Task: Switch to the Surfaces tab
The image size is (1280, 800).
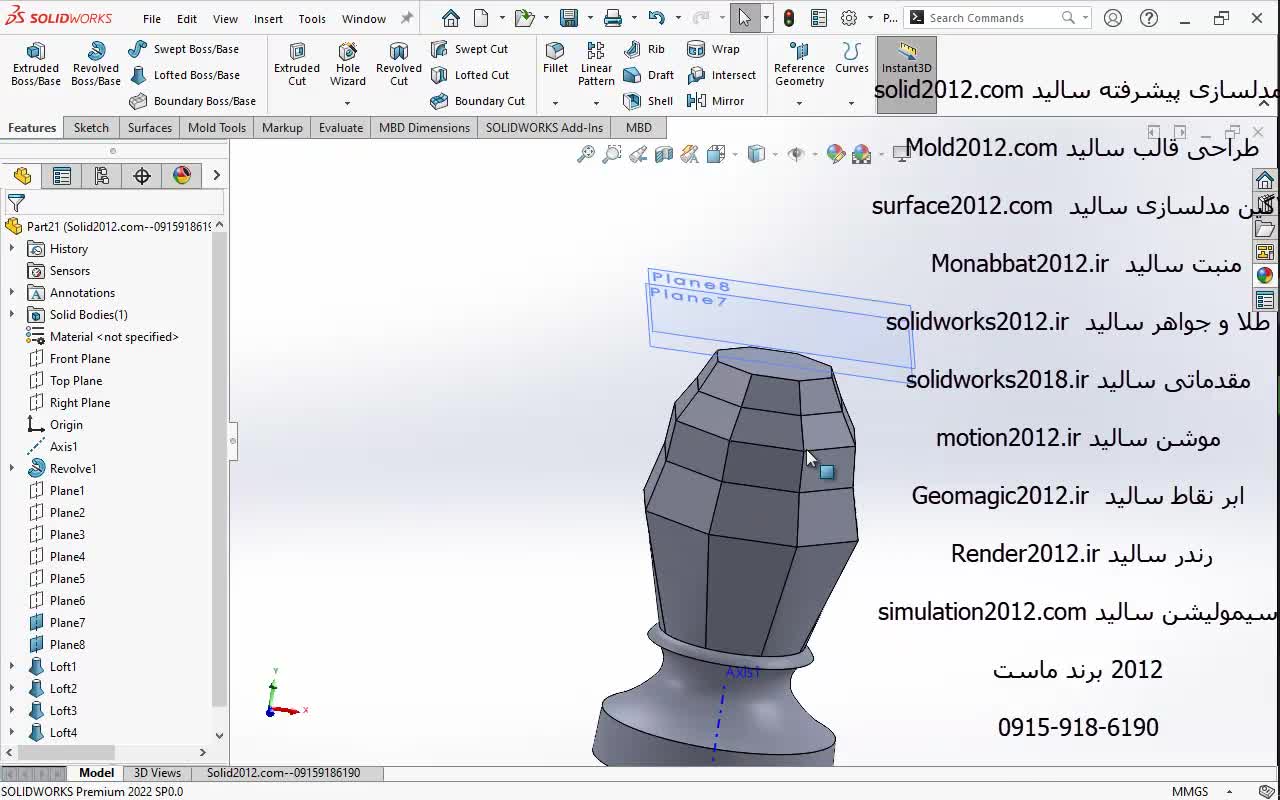Action: click(150, 128)
